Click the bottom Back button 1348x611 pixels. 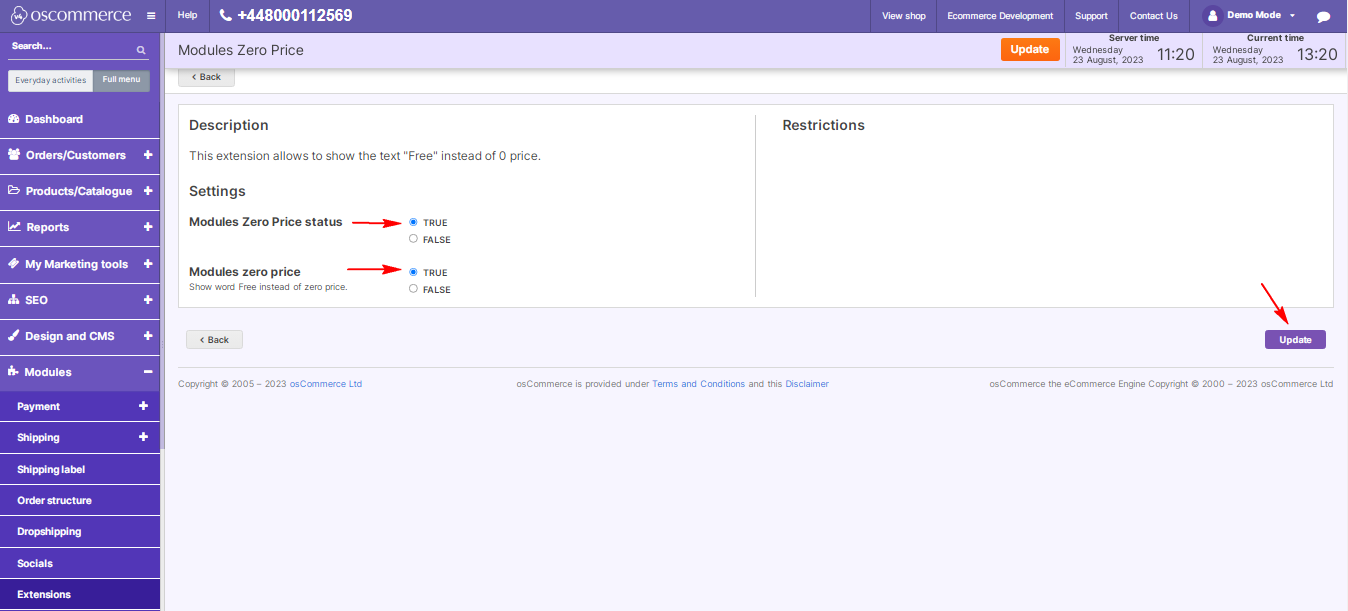214,340
